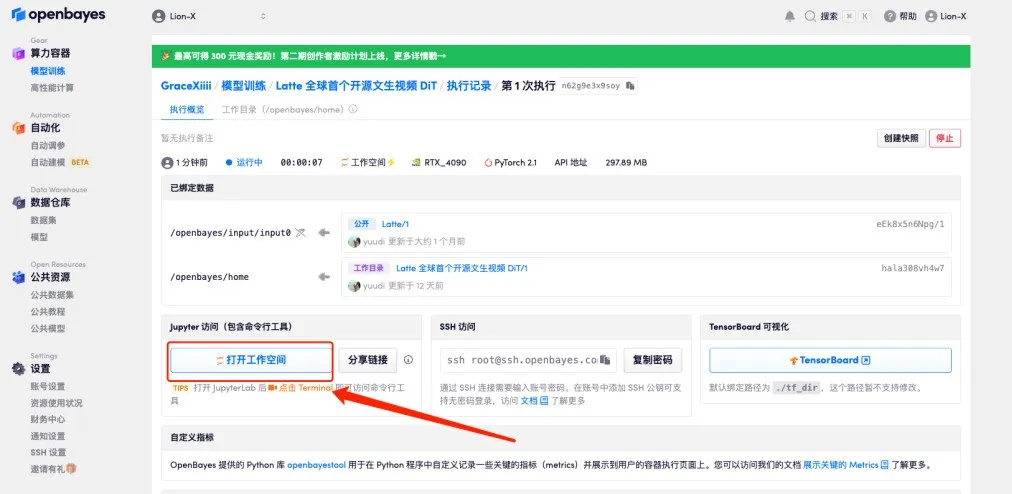Click info icon beside 工作目录 tab

(x=352, y=109)
